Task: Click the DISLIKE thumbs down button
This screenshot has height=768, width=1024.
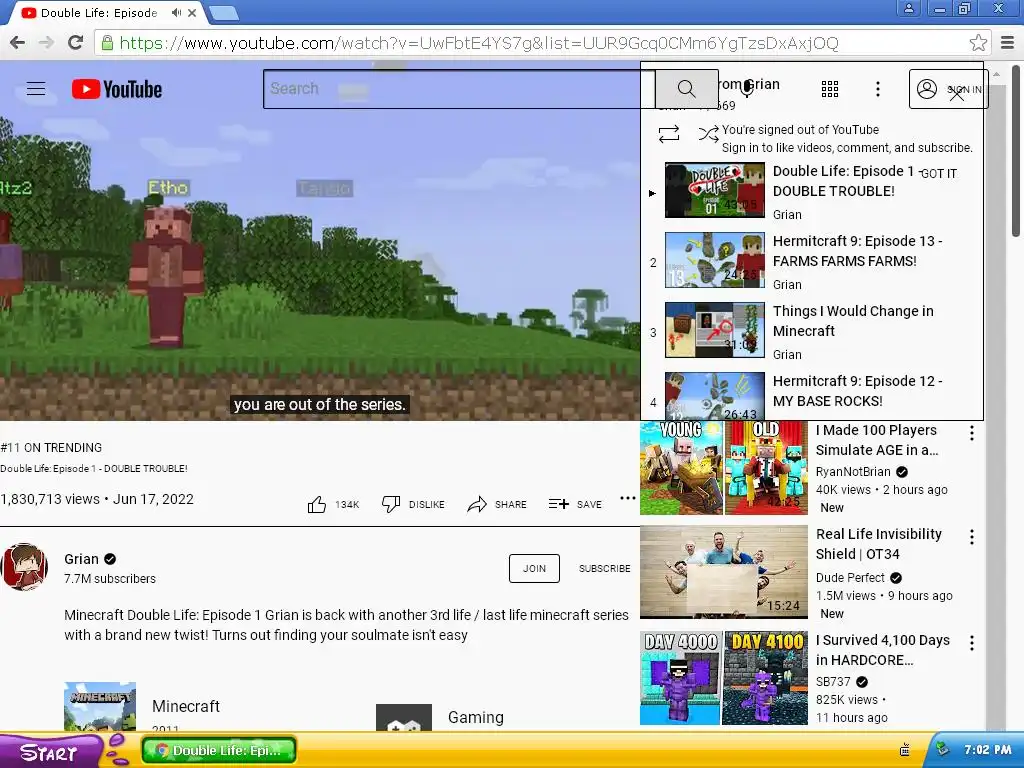Action: tap(413, 504)
